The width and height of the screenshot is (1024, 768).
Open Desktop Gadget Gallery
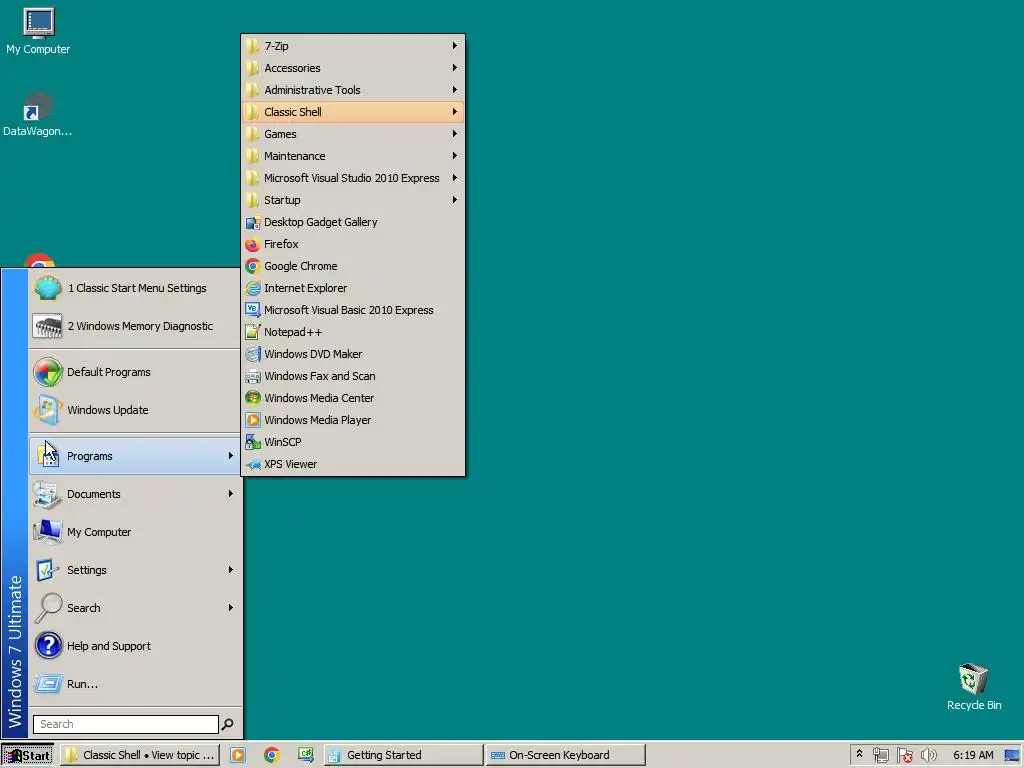click(353, 222)
